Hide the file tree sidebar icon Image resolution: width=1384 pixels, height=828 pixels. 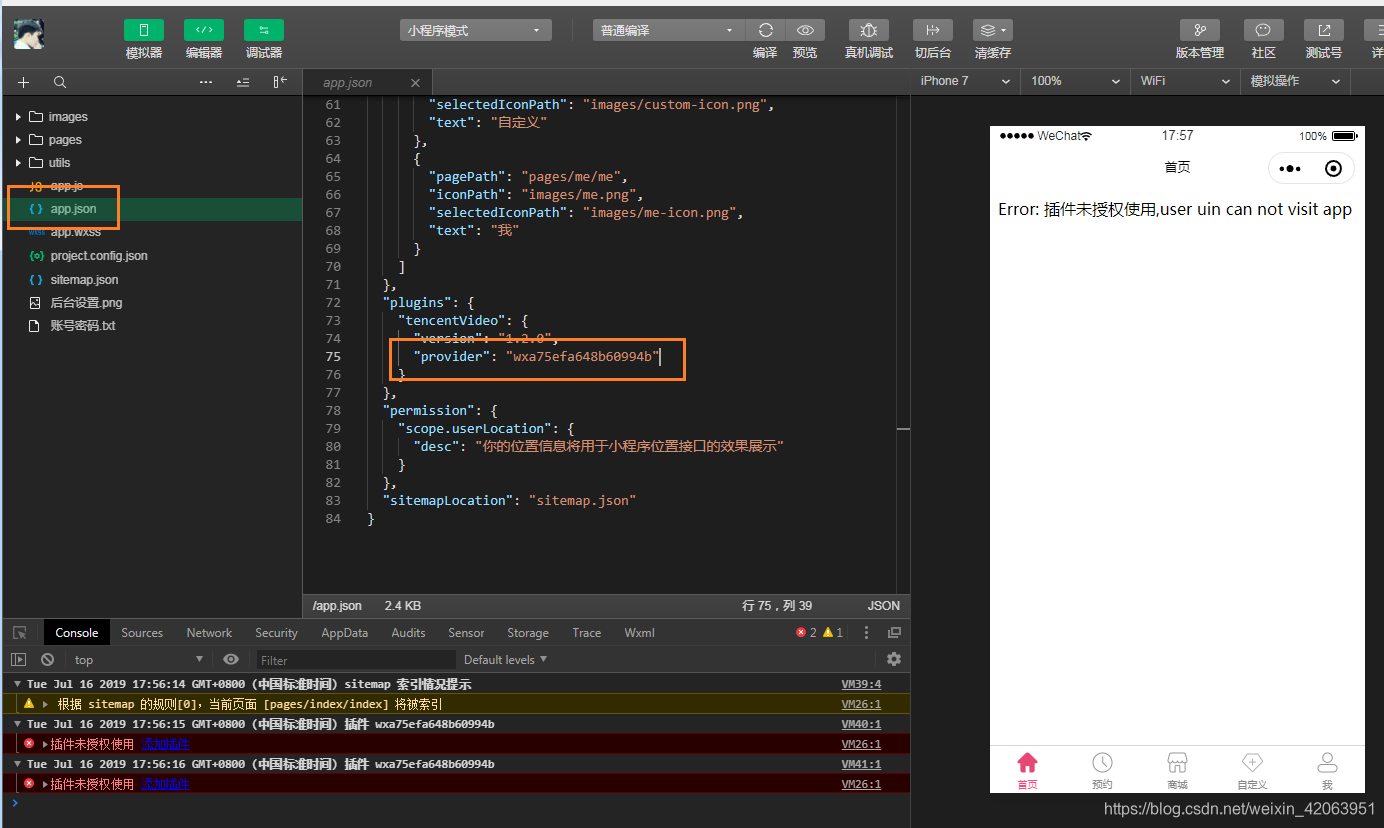(280, 82)
